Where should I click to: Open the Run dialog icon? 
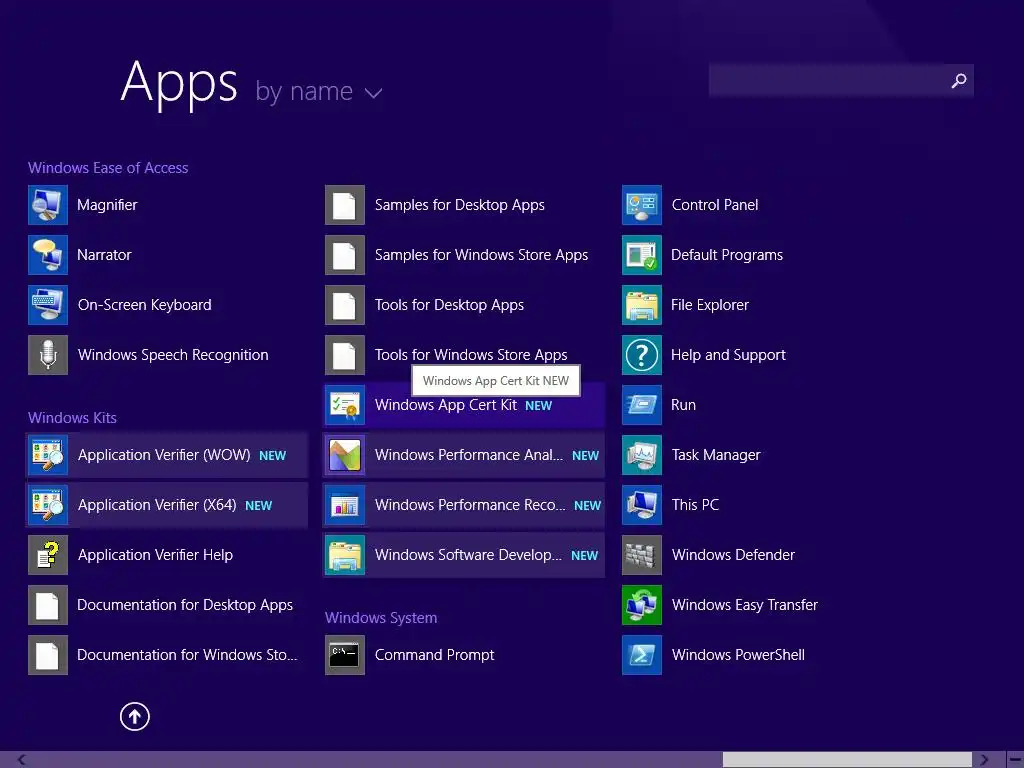pyautogui.click(x=642, y=405)
